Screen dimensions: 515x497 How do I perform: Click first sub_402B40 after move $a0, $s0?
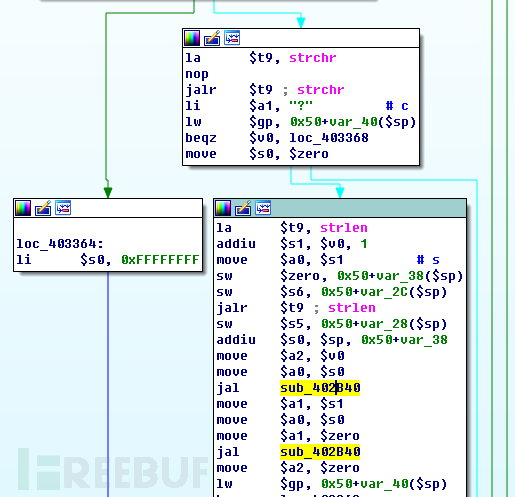pos(320,388)
